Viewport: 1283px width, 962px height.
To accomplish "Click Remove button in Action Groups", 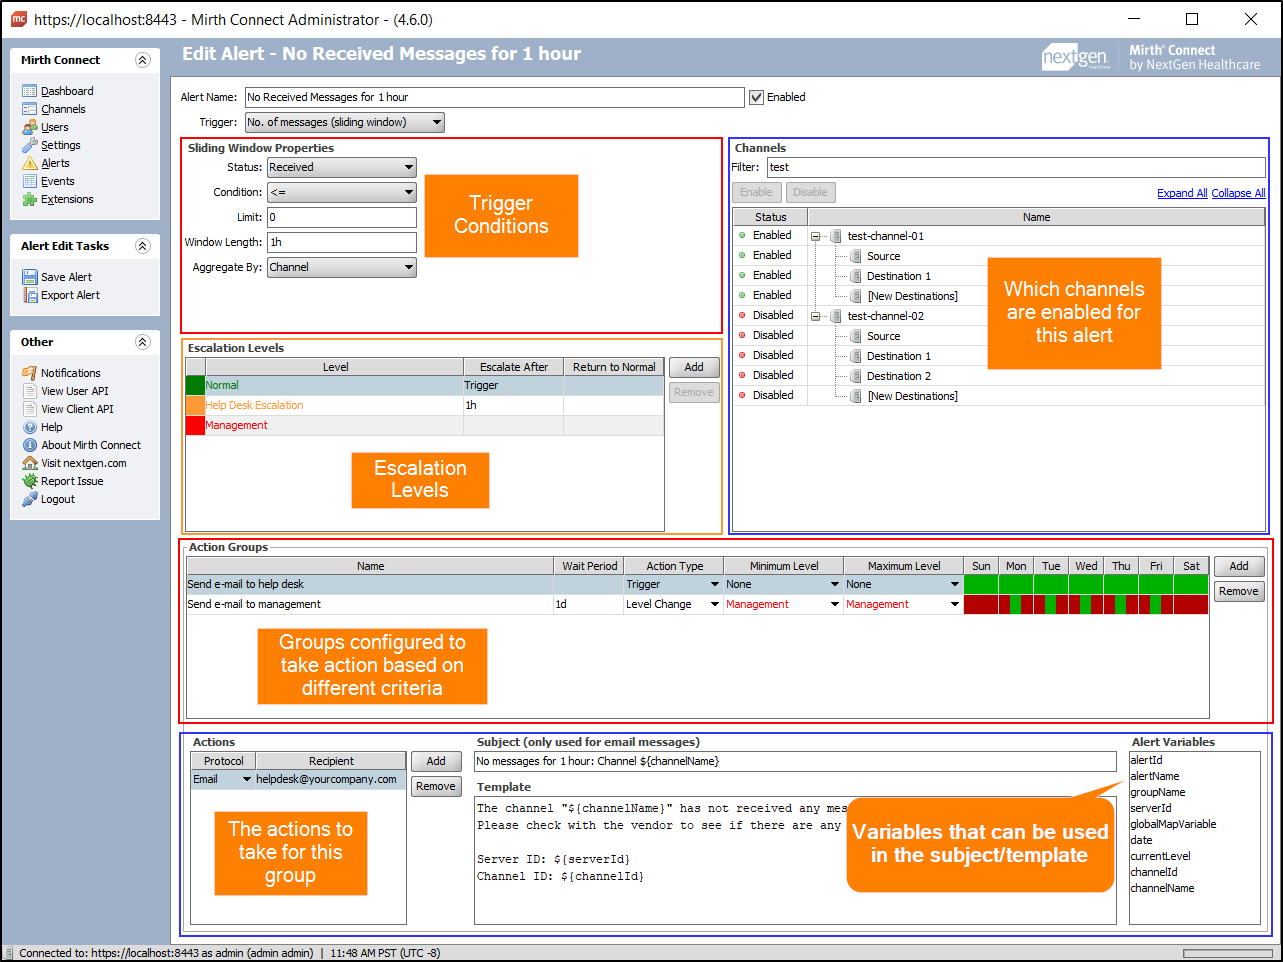I will coord(1239,591).
